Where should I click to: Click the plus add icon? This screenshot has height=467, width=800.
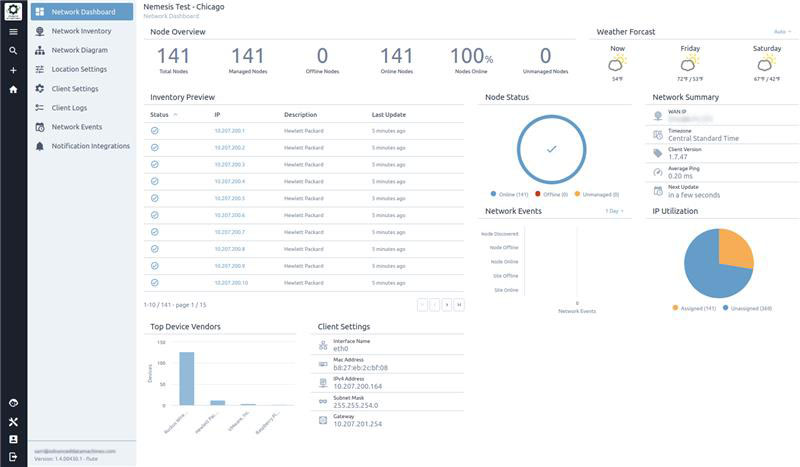pos(13,70)
